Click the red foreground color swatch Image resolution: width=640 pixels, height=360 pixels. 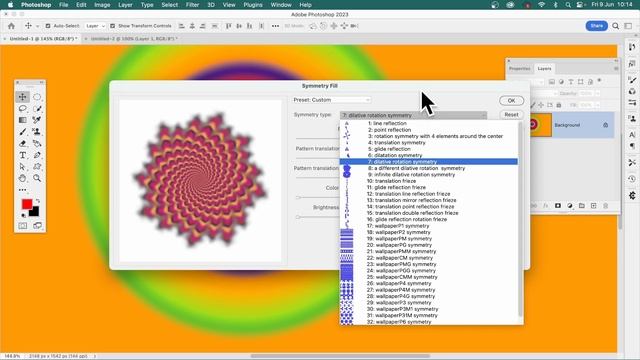[x=27, y=204]
